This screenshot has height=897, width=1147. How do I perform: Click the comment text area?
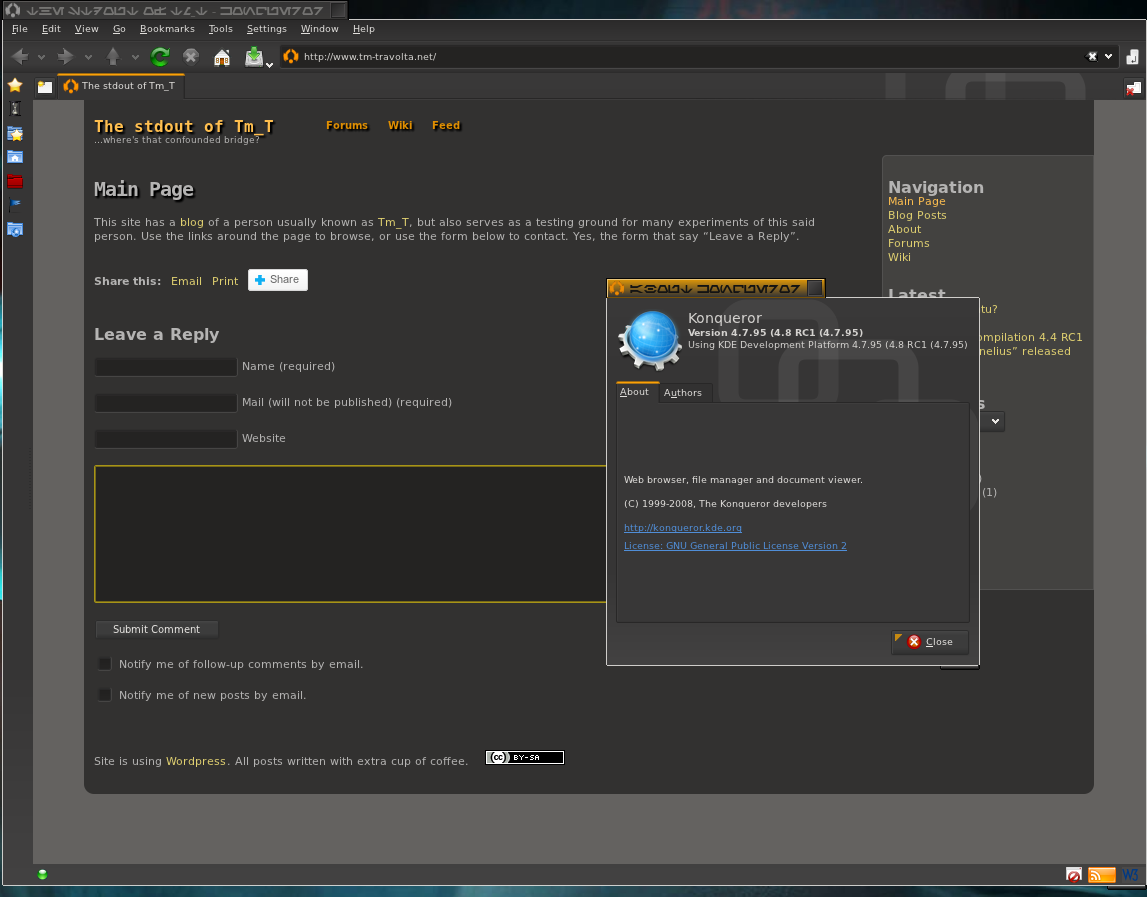coord(350,534)
